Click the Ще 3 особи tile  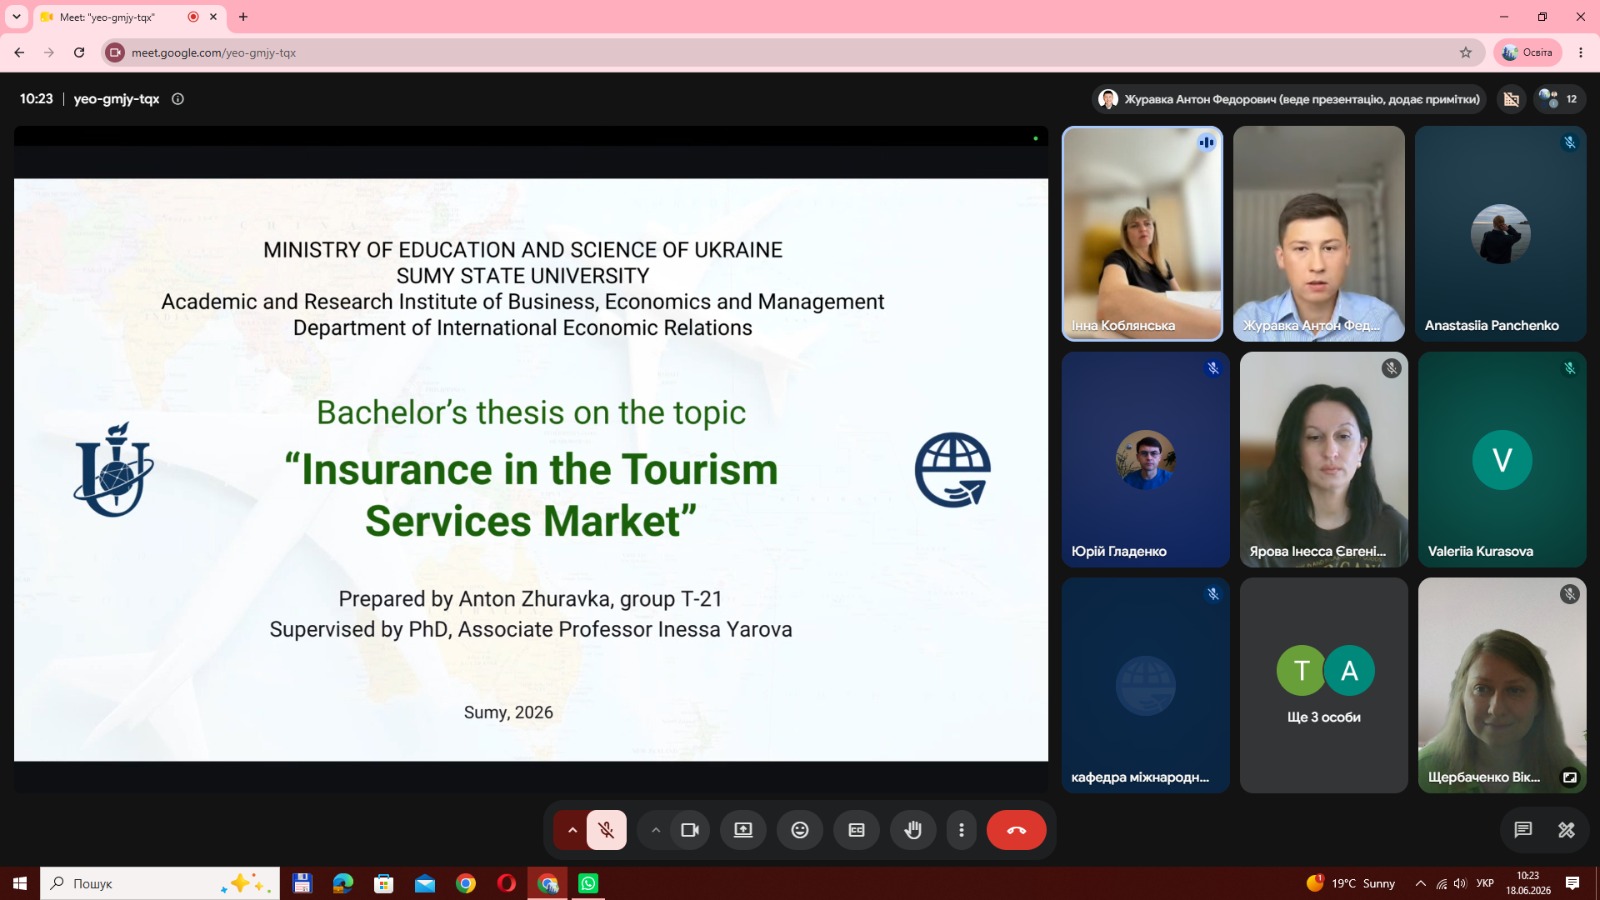pos(1324,685)
